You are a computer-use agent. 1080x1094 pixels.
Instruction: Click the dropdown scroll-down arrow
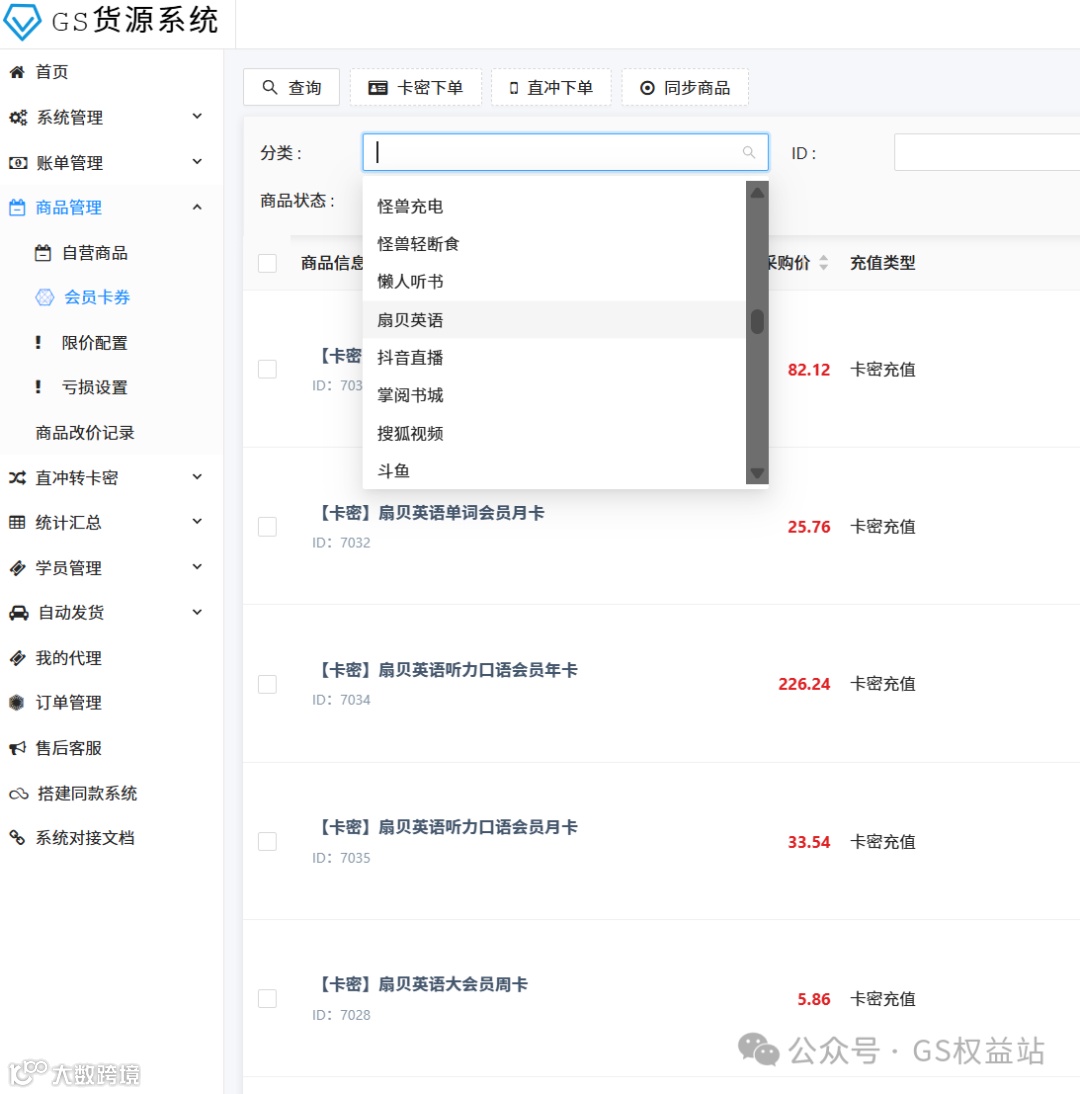[757, 473]
